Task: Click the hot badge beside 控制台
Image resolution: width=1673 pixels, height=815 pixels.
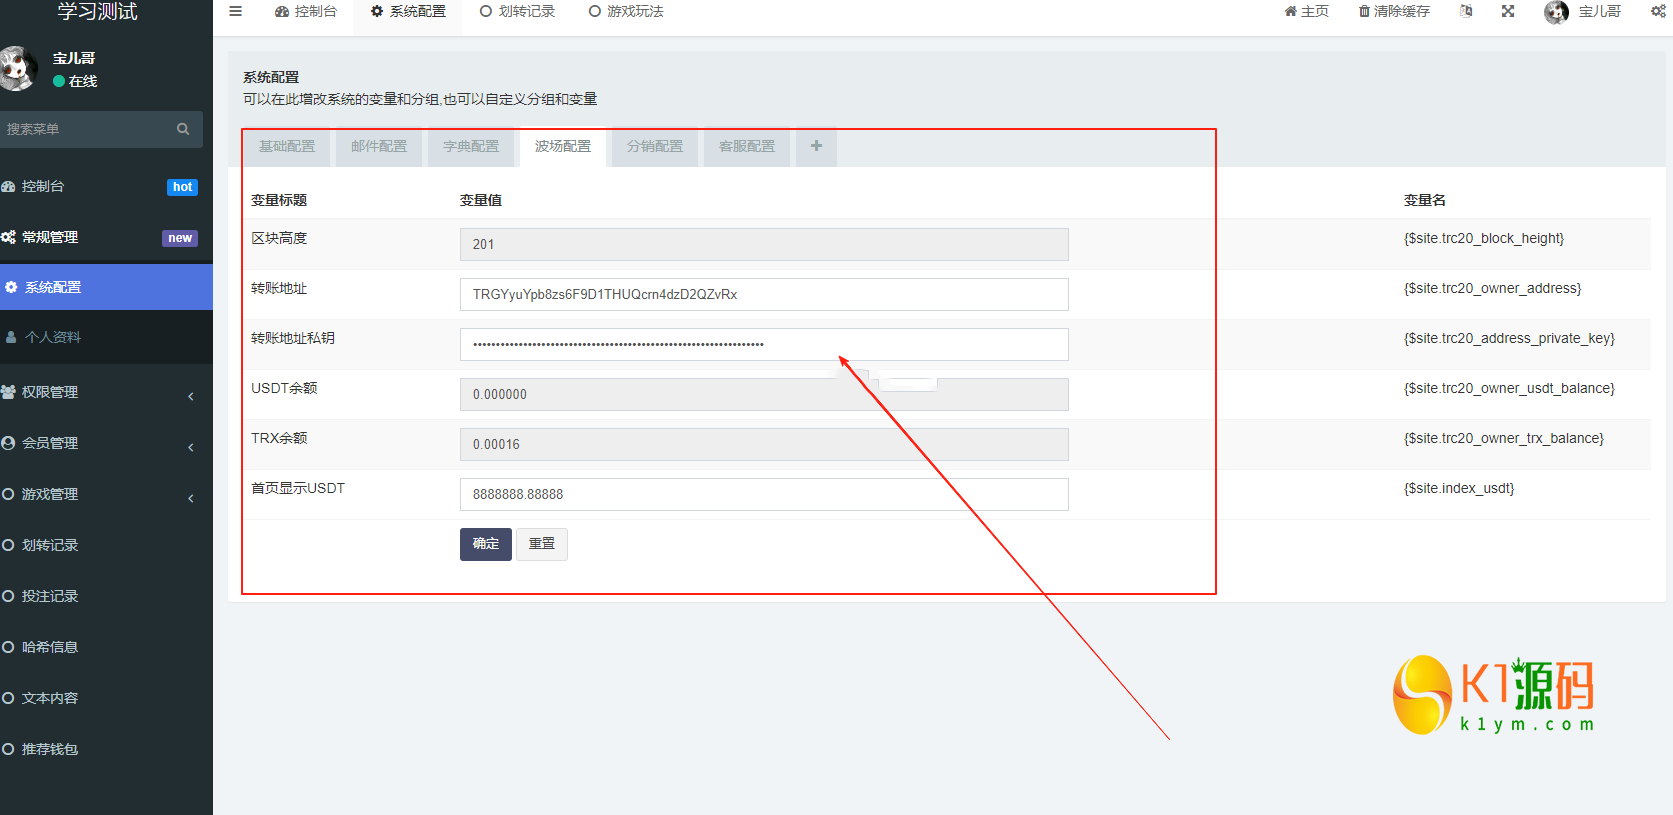Action: [182, 187]
